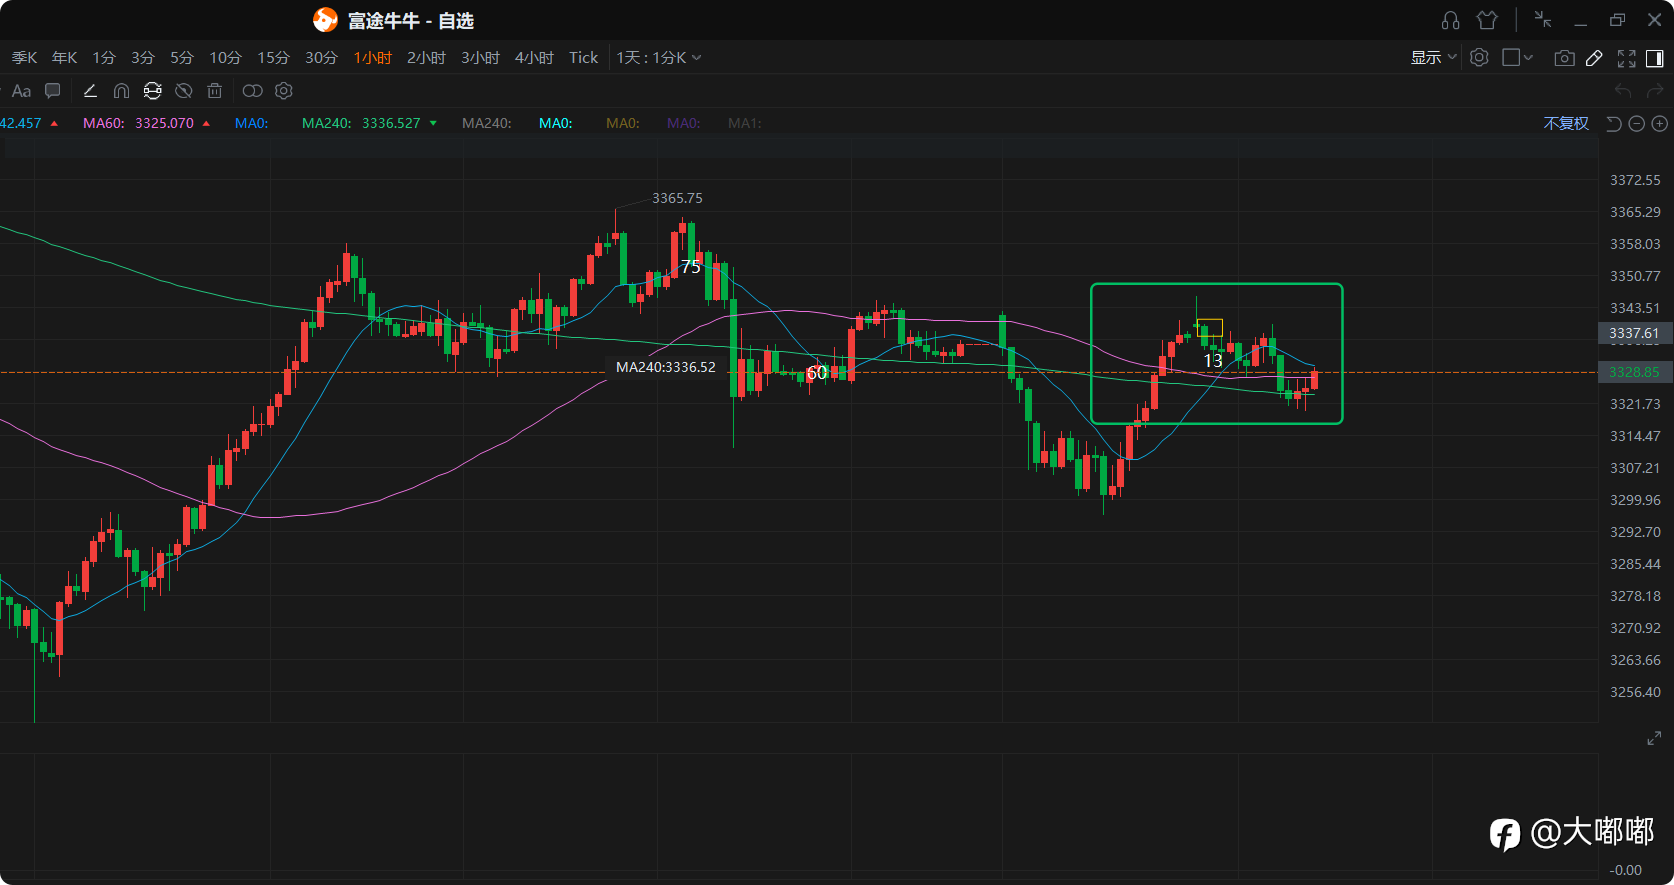Expand the 显示 display dropdown
The image size is (1674, 885).
1434,58
